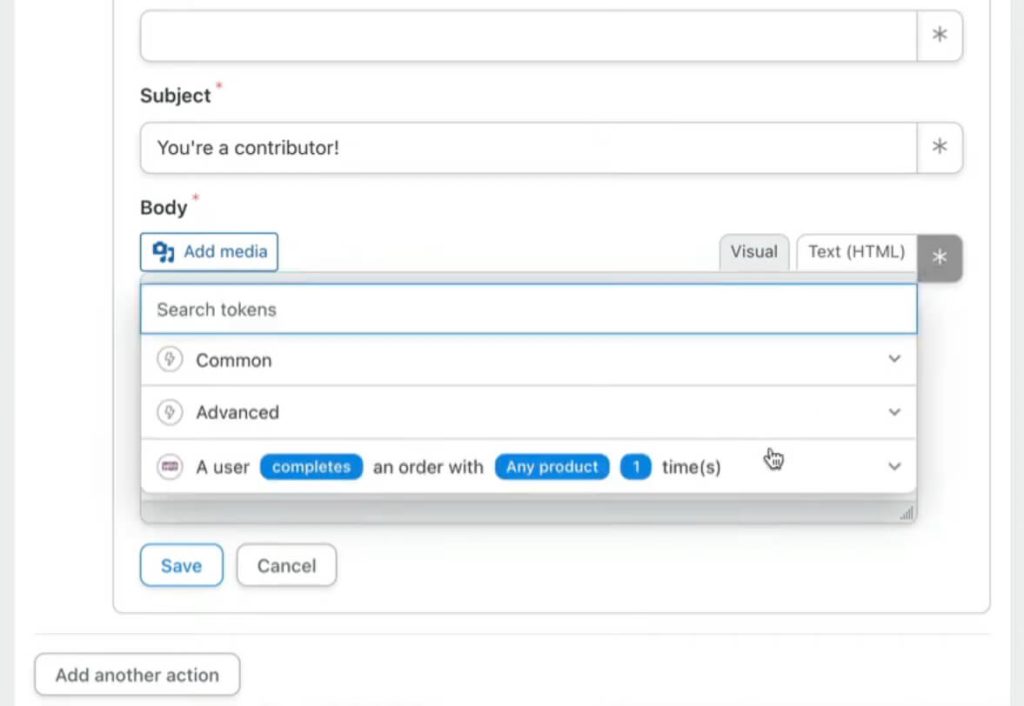Image resolution: width=1024 pixels, height=706 pixels.
Task: Open the token inserter beside the Subject field
Action: pos(939,146)
